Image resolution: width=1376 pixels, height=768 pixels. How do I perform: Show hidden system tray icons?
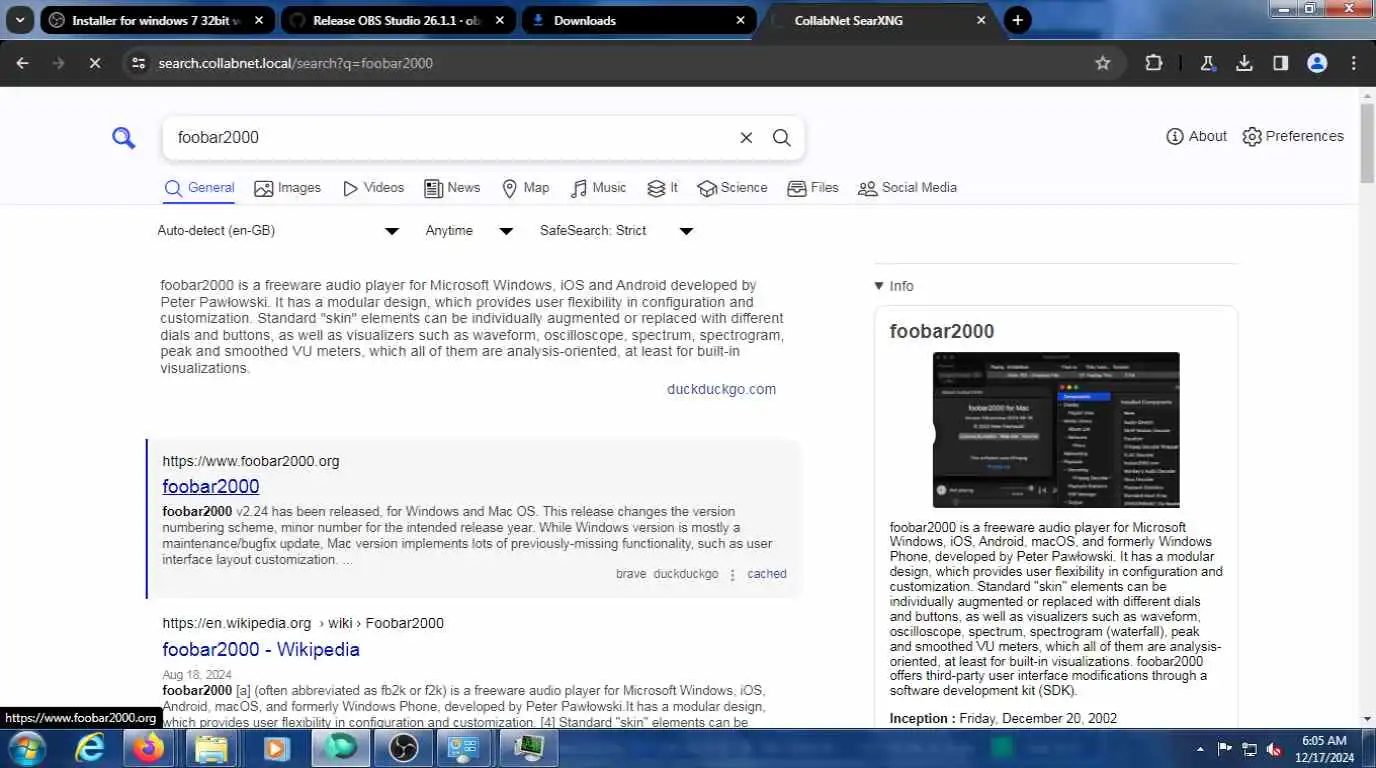pyautogui.click(x=1200, y=749)
